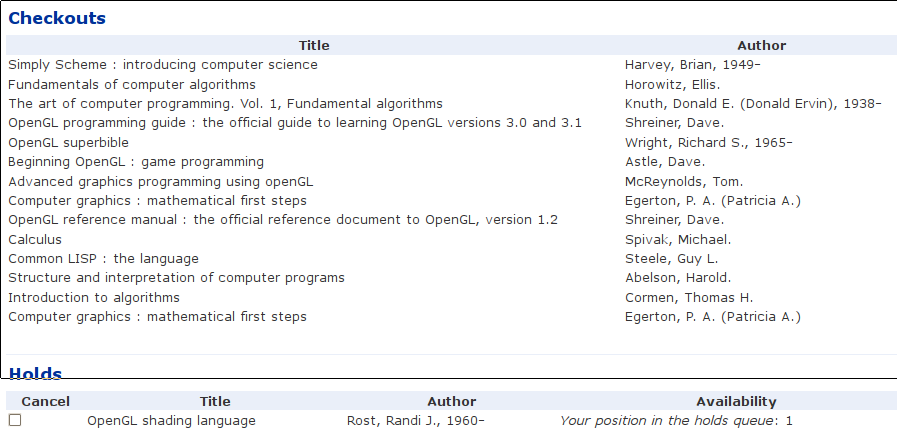Open the OpenGL superbible entry
This screenshot has height=432, width=897.
pyautogui.click(x=63, y=142)
